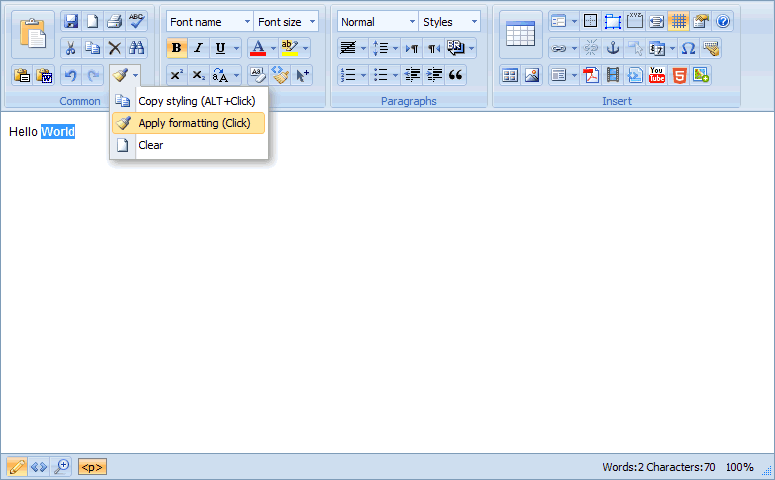Toggle Bold formatting

176,48
